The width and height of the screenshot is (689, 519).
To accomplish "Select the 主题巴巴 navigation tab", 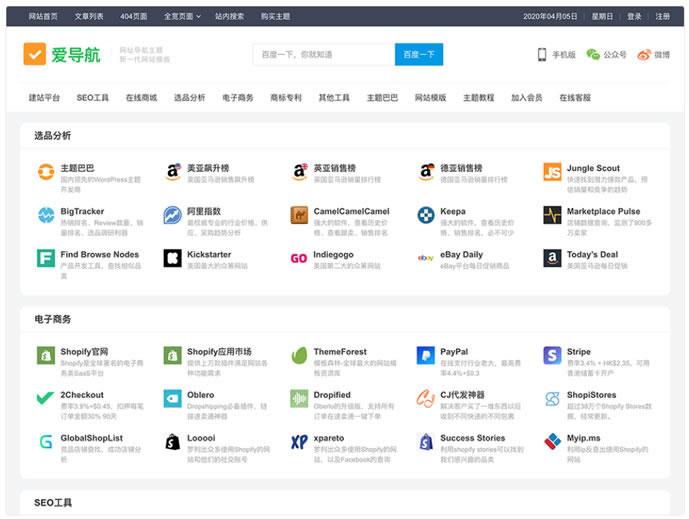I will (382, 98).
